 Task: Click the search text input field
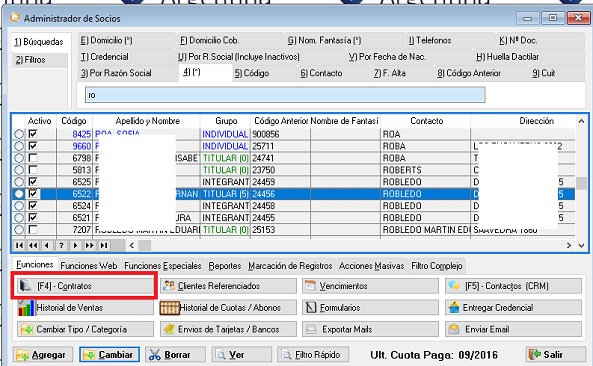click(285, 95)
